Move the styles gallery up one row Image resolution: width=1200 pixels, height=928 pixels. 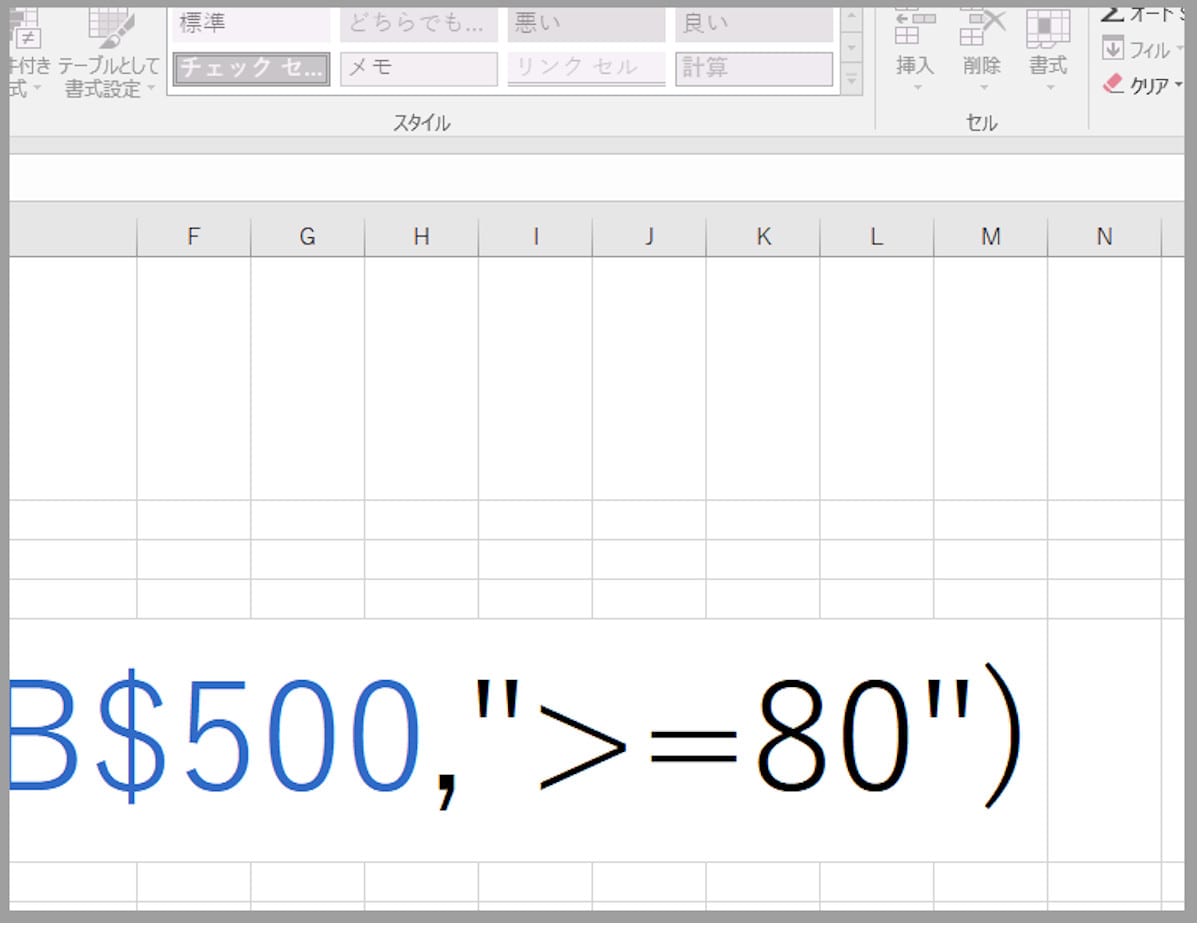click(851, 20)
